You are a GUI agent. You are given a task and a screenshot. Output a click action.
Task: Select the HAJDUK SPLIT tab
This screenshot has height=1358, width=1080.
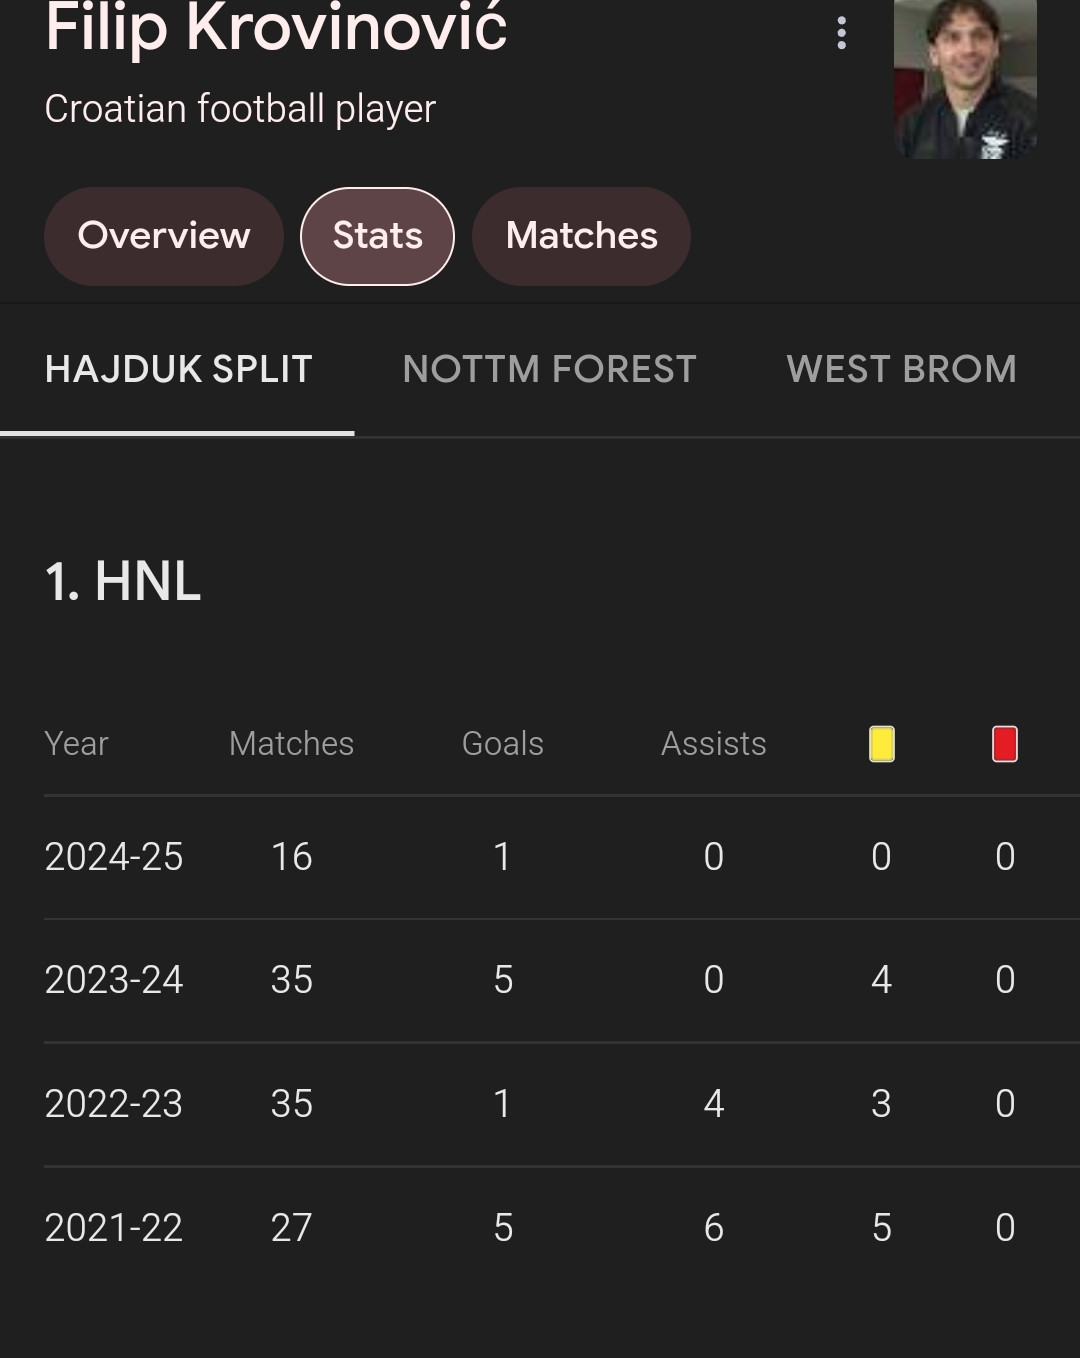pos(178,370)
